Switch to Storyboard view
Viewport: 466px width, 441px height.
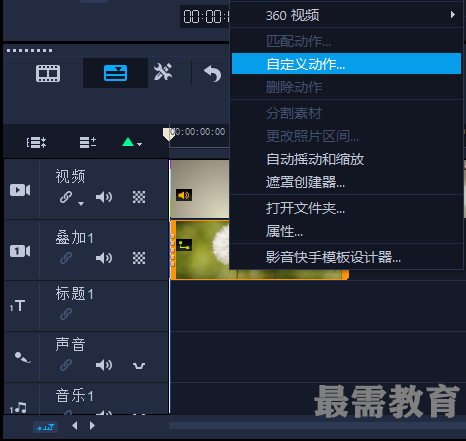(48, 73)
